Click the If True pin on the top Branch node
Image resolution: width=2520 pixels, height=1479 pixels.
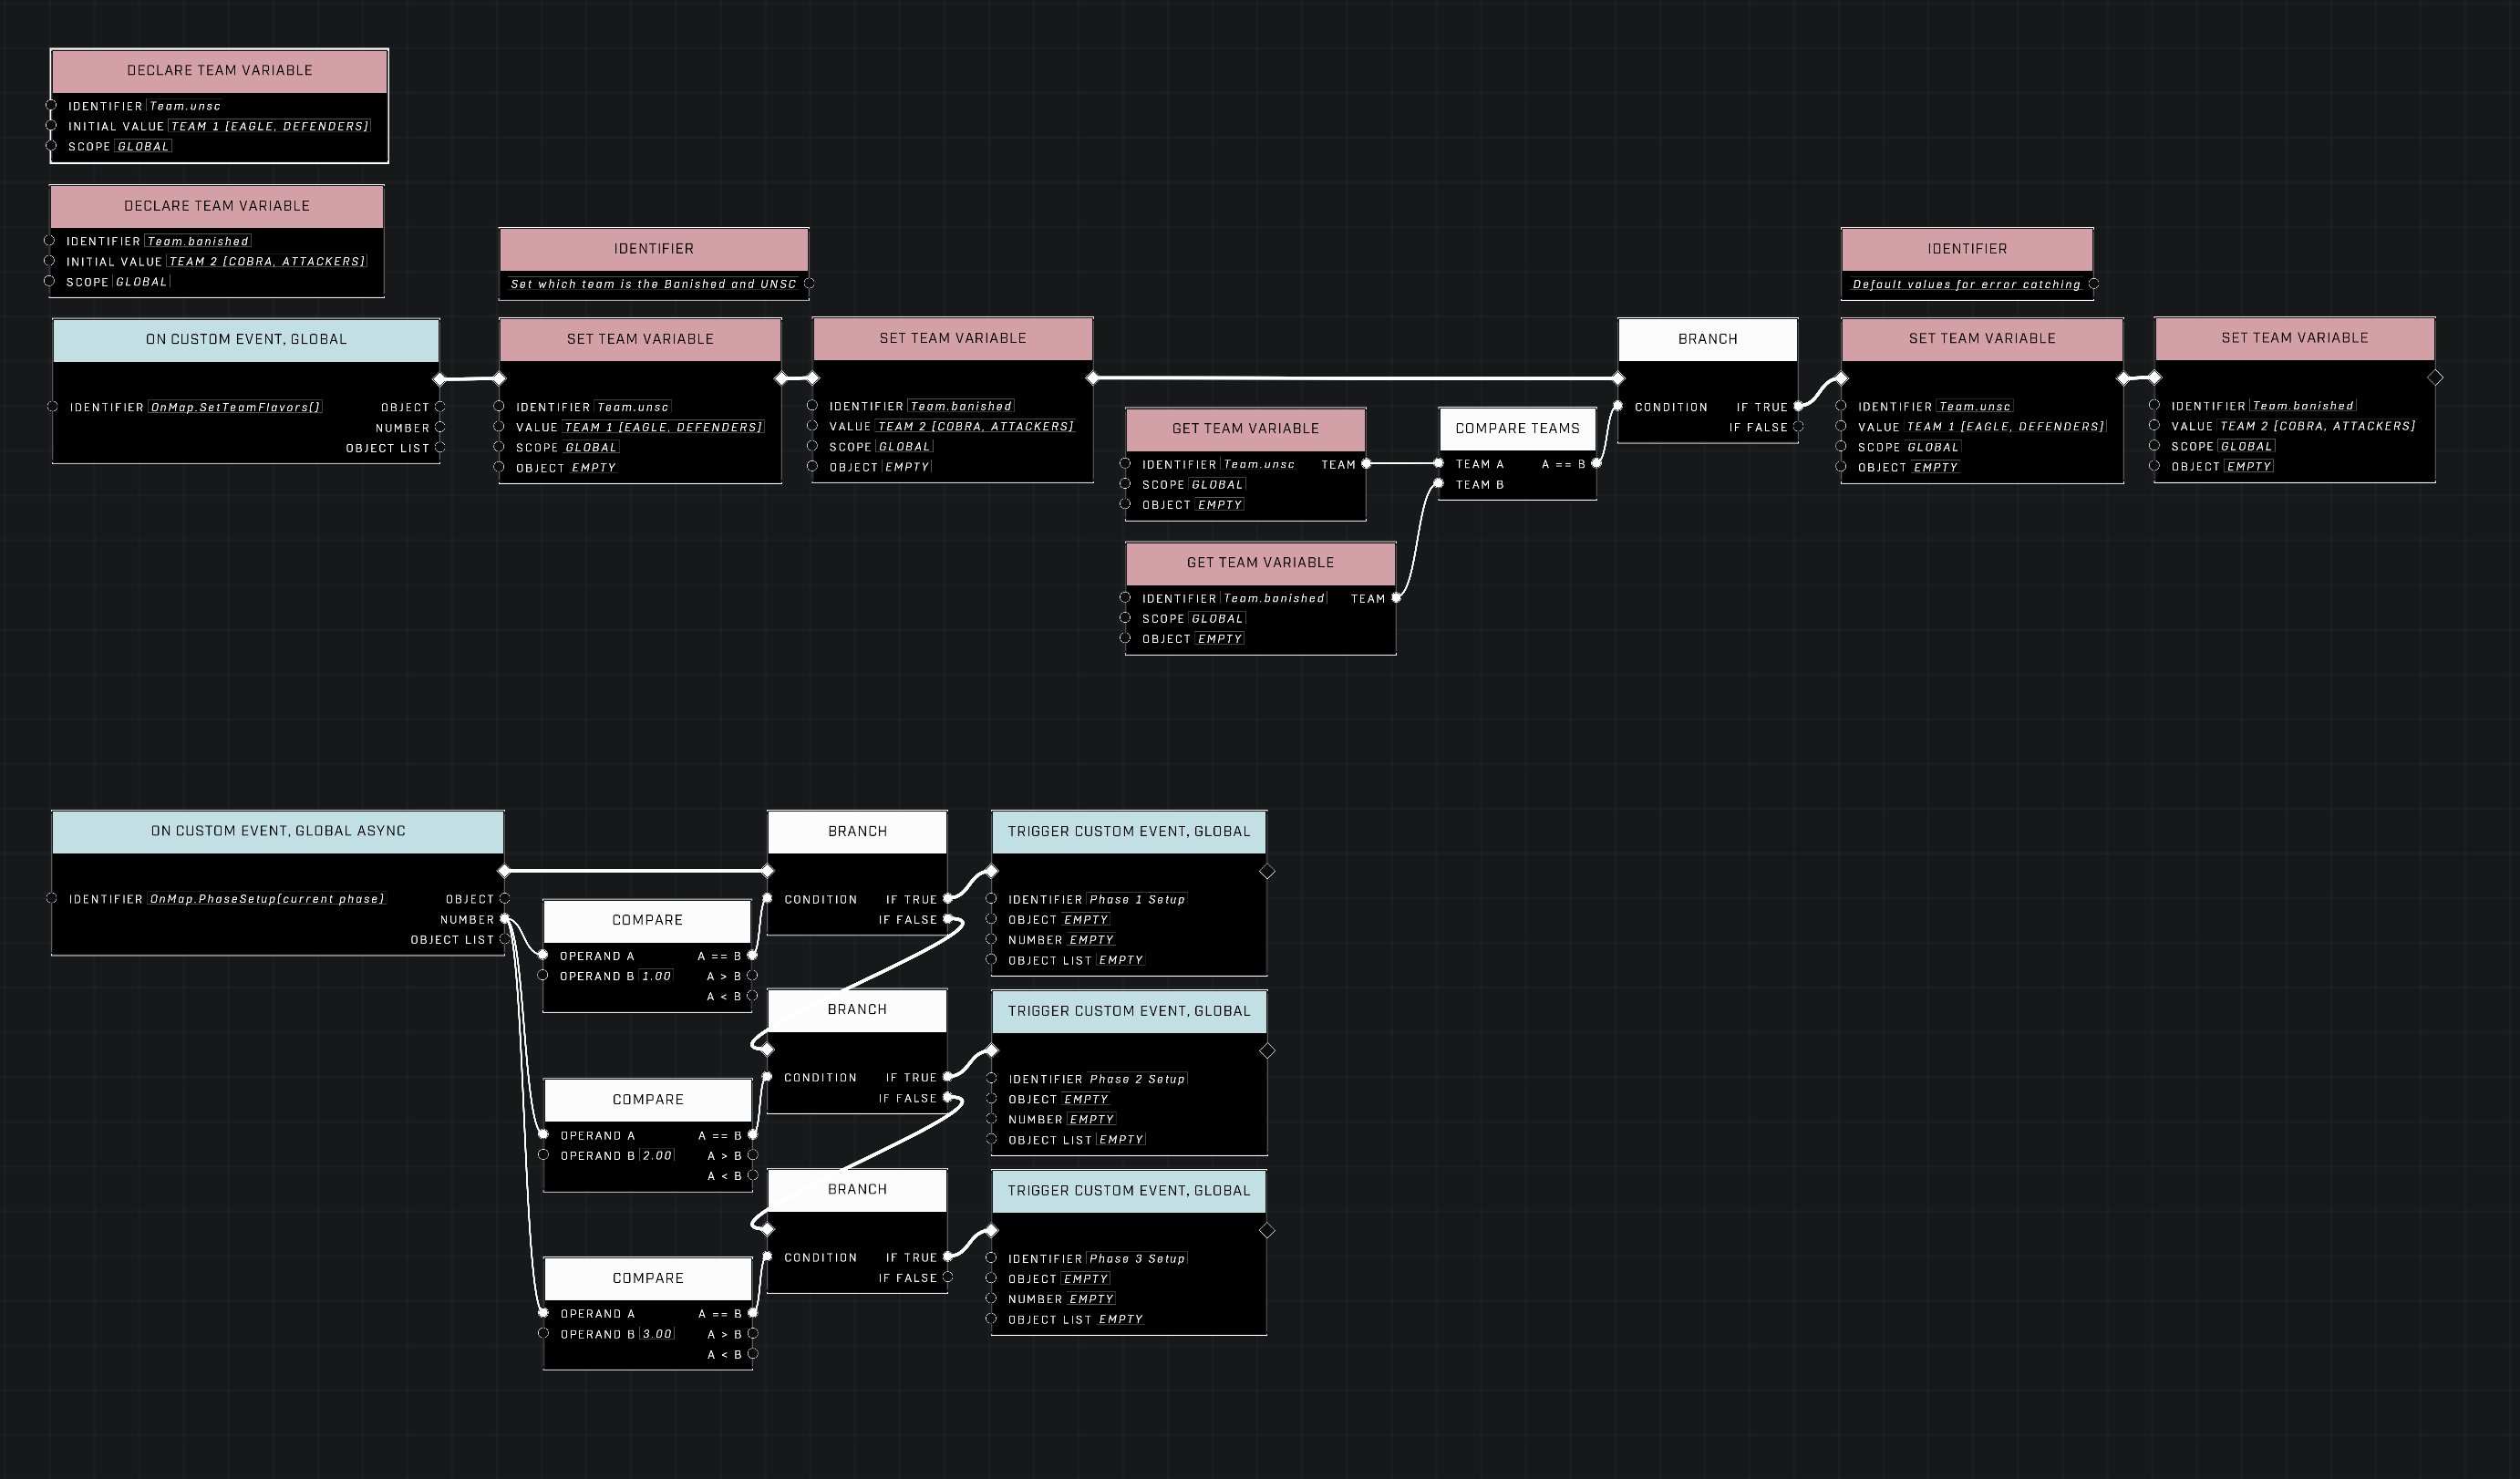point(1798,407)
